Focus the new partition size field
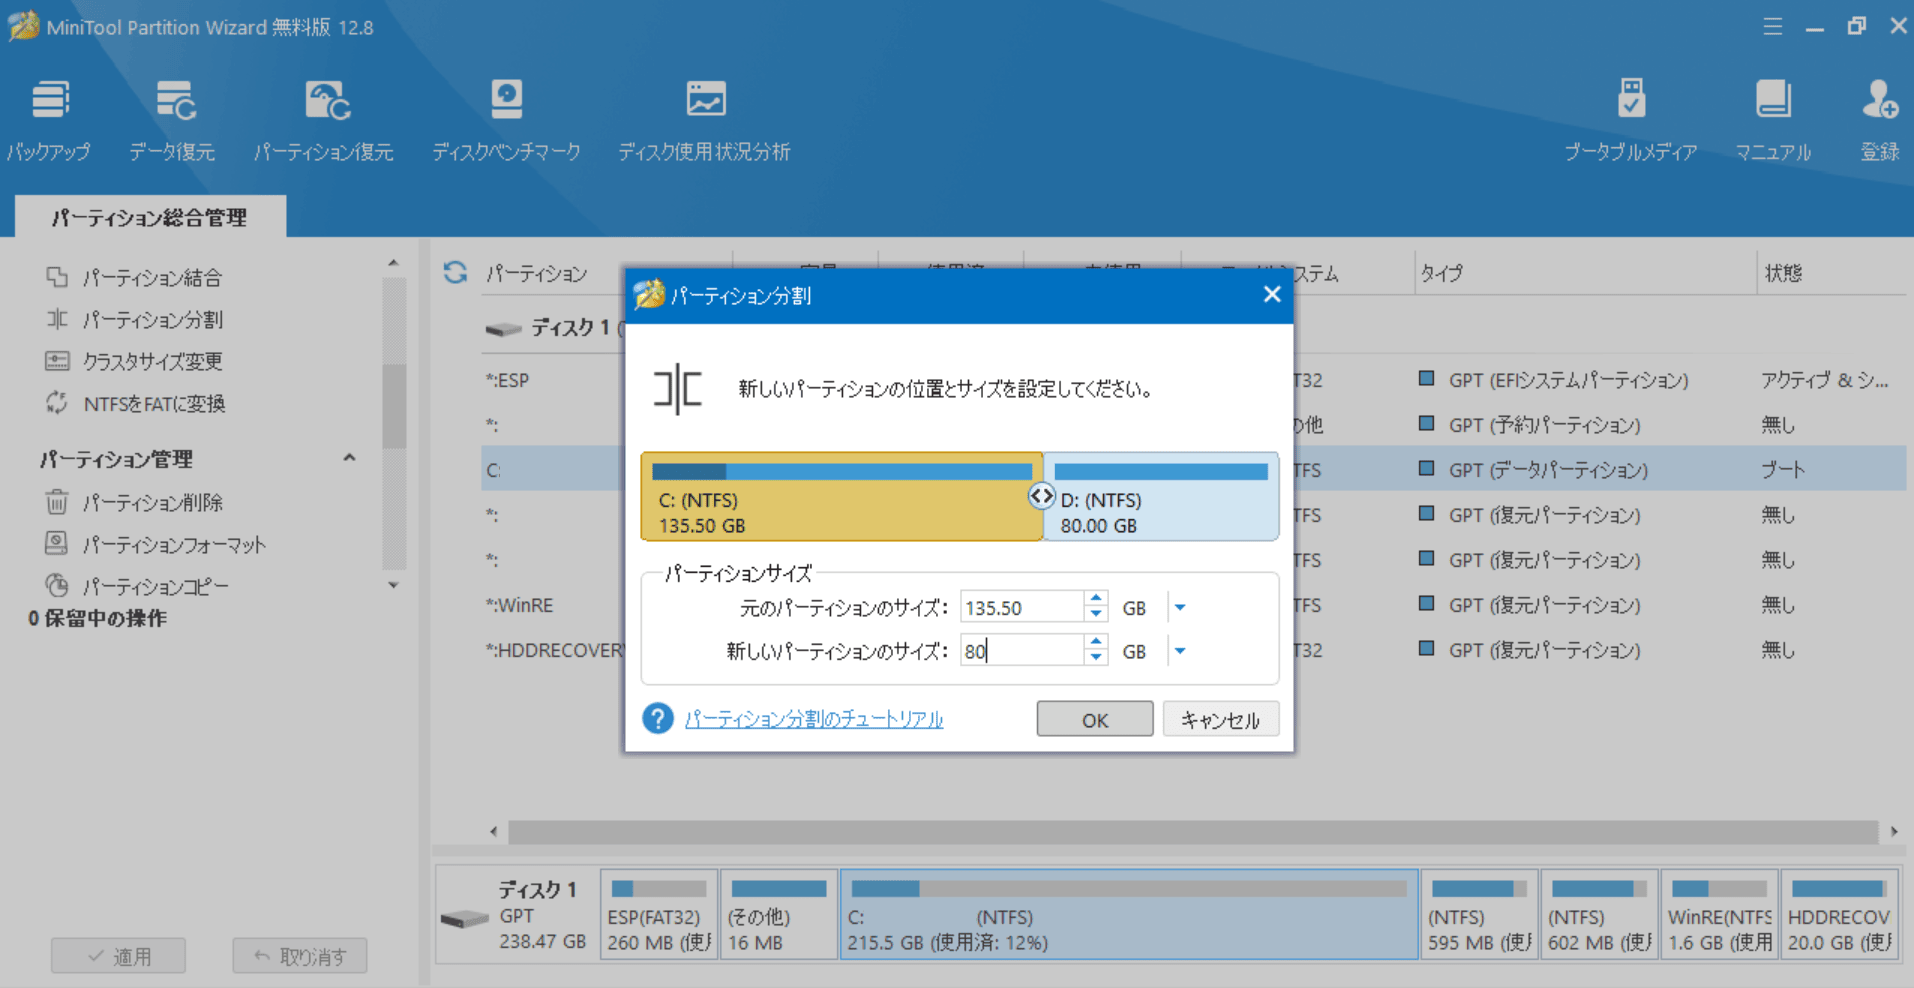 point(1021,651)
